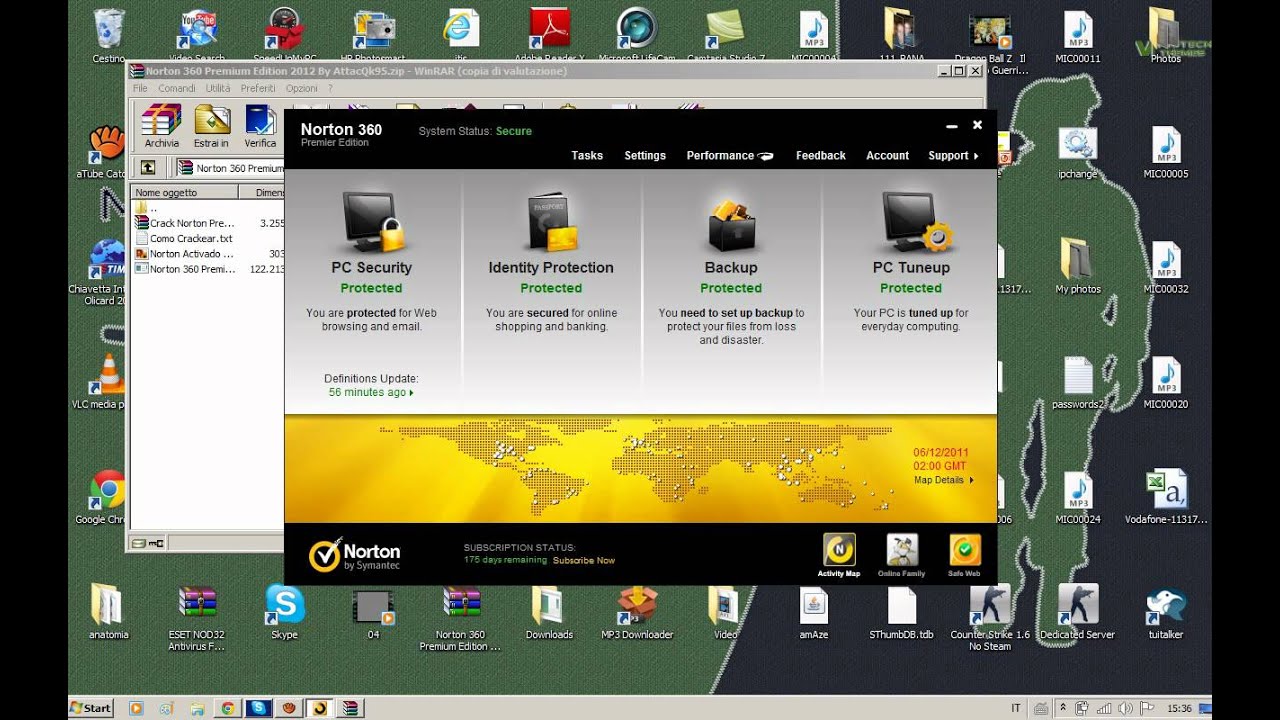Open the My photos folder icon

(x=1077, y=266)
